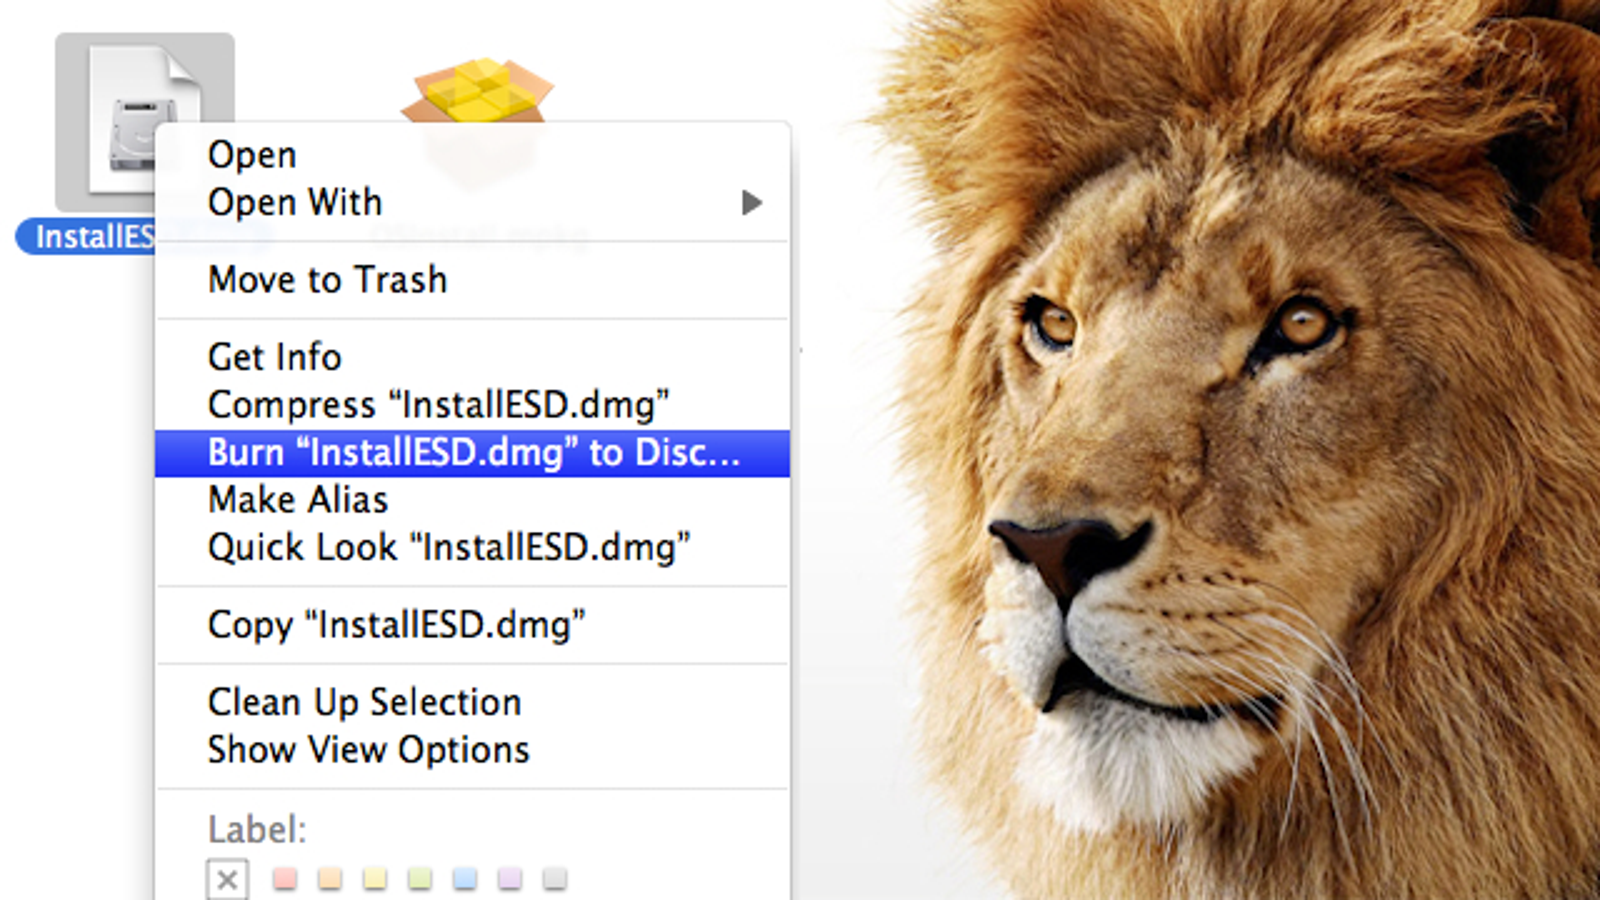Choose Copy "InstallESD.dmg"
Image resolution: width=1600 pixels, height=900 pixels.
472,625
